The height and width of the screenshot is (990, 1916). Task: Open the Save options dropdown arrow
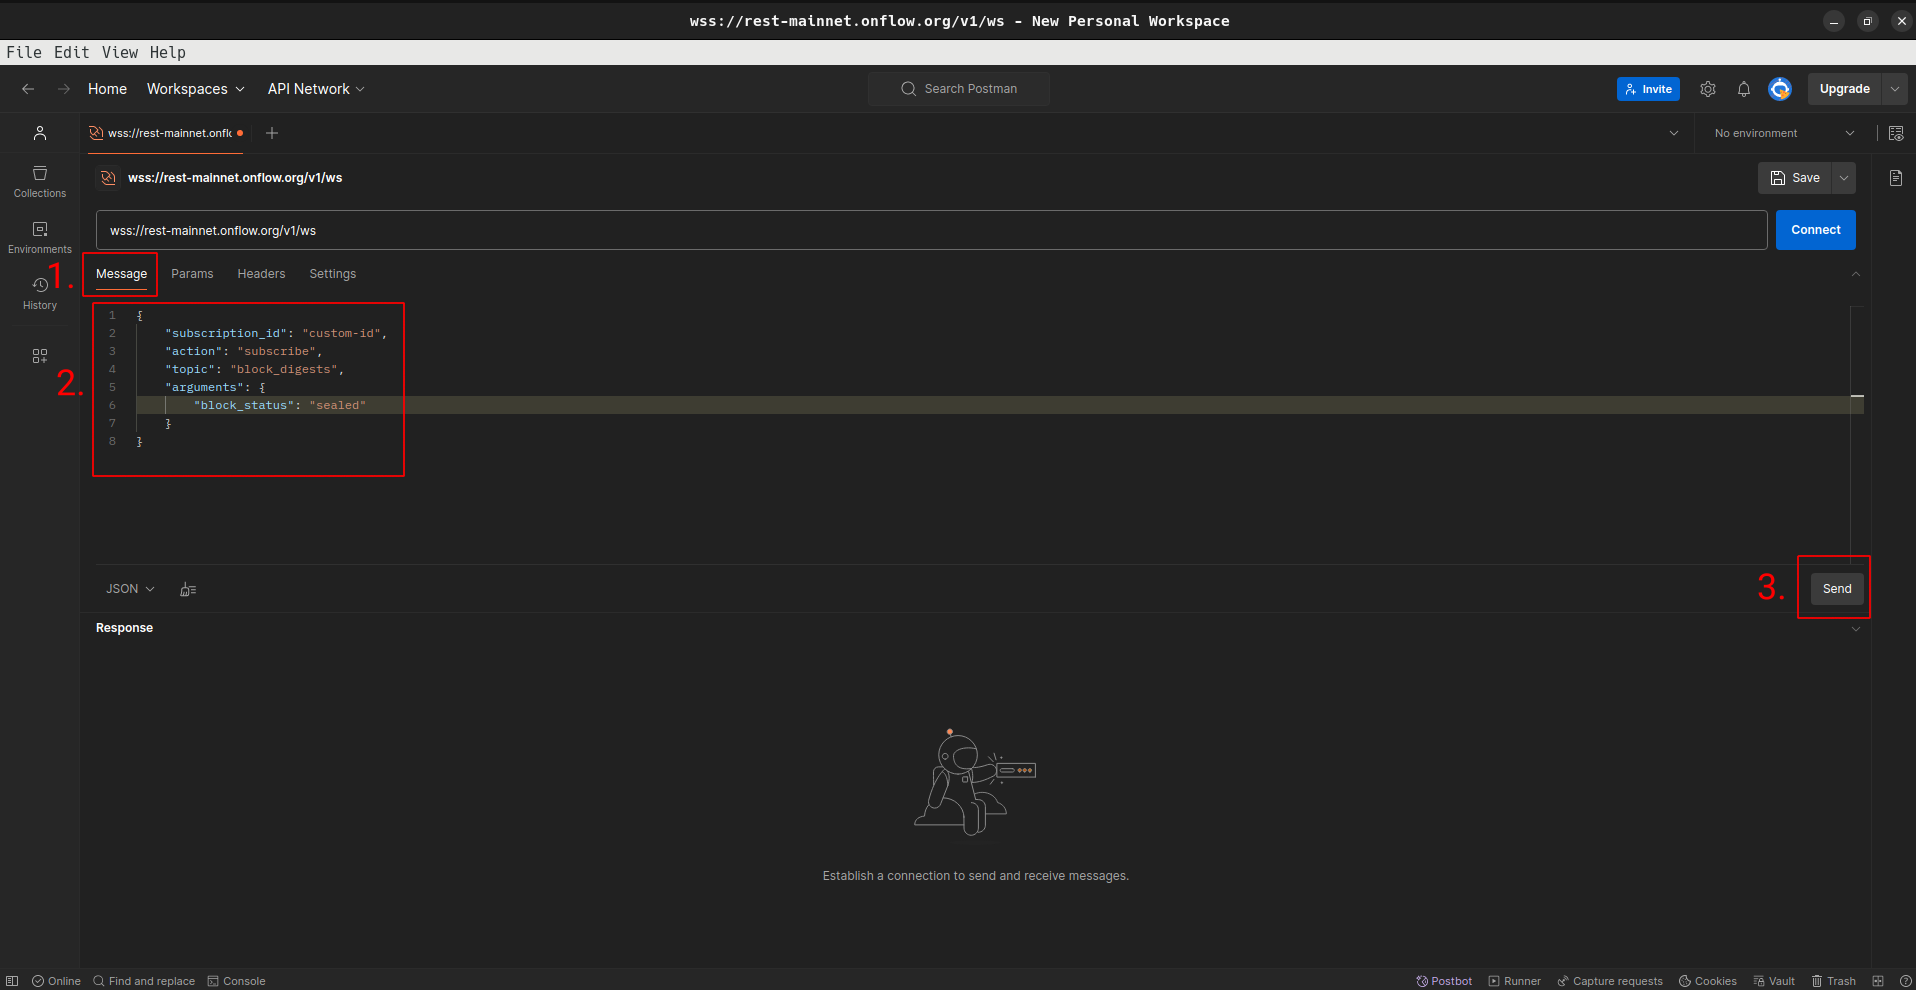tap(1843, 178)
